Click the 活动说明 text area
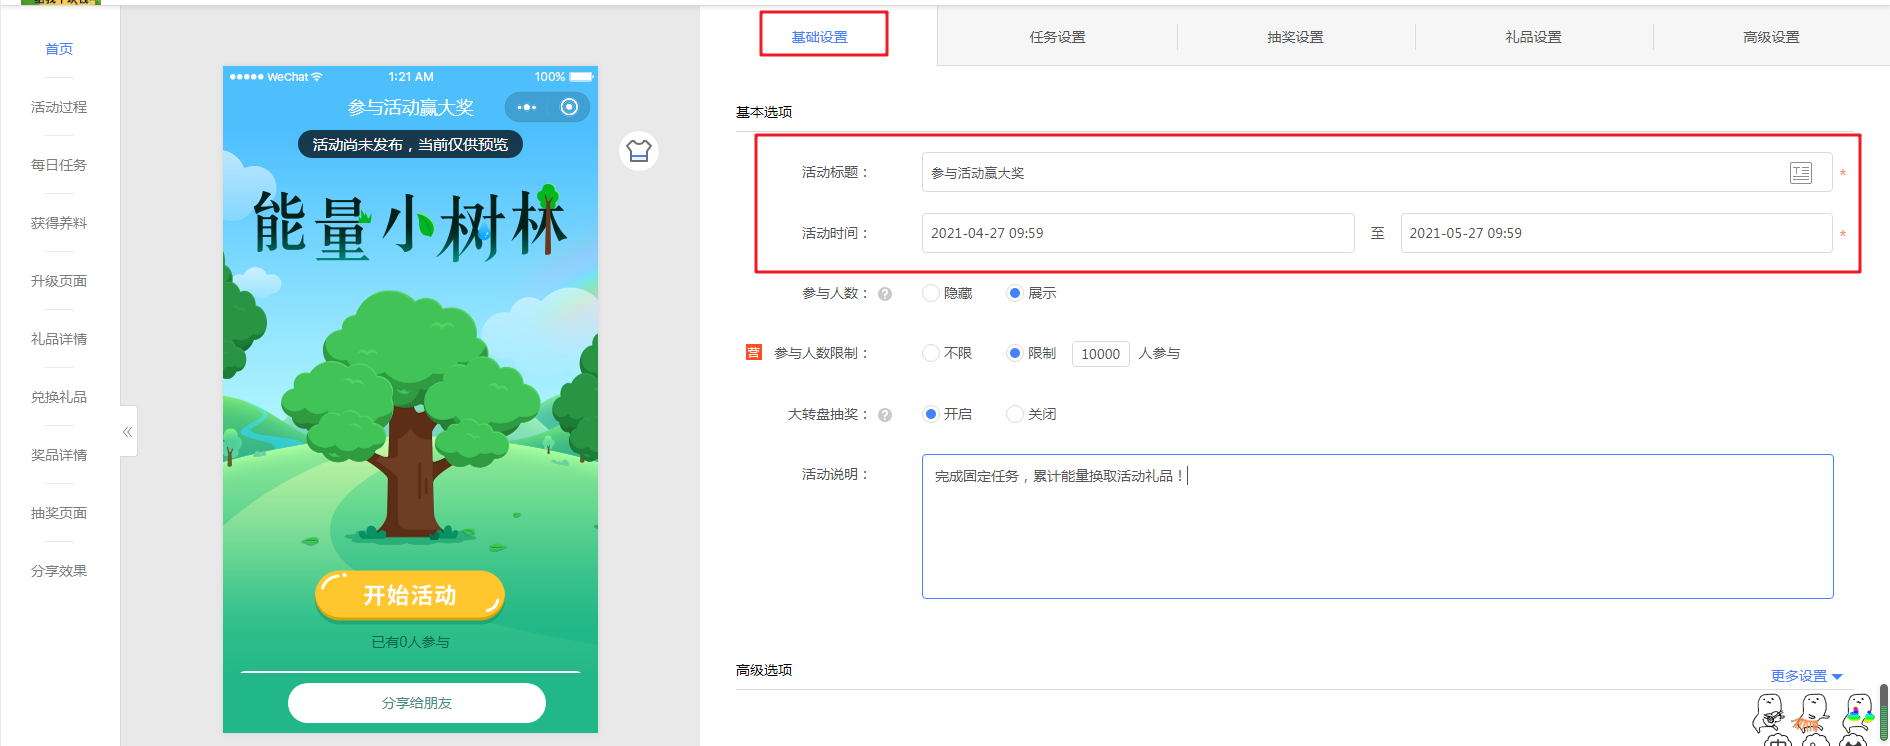The width and height of the screenshot is (1890, 746). click(x=1377, y=527)
